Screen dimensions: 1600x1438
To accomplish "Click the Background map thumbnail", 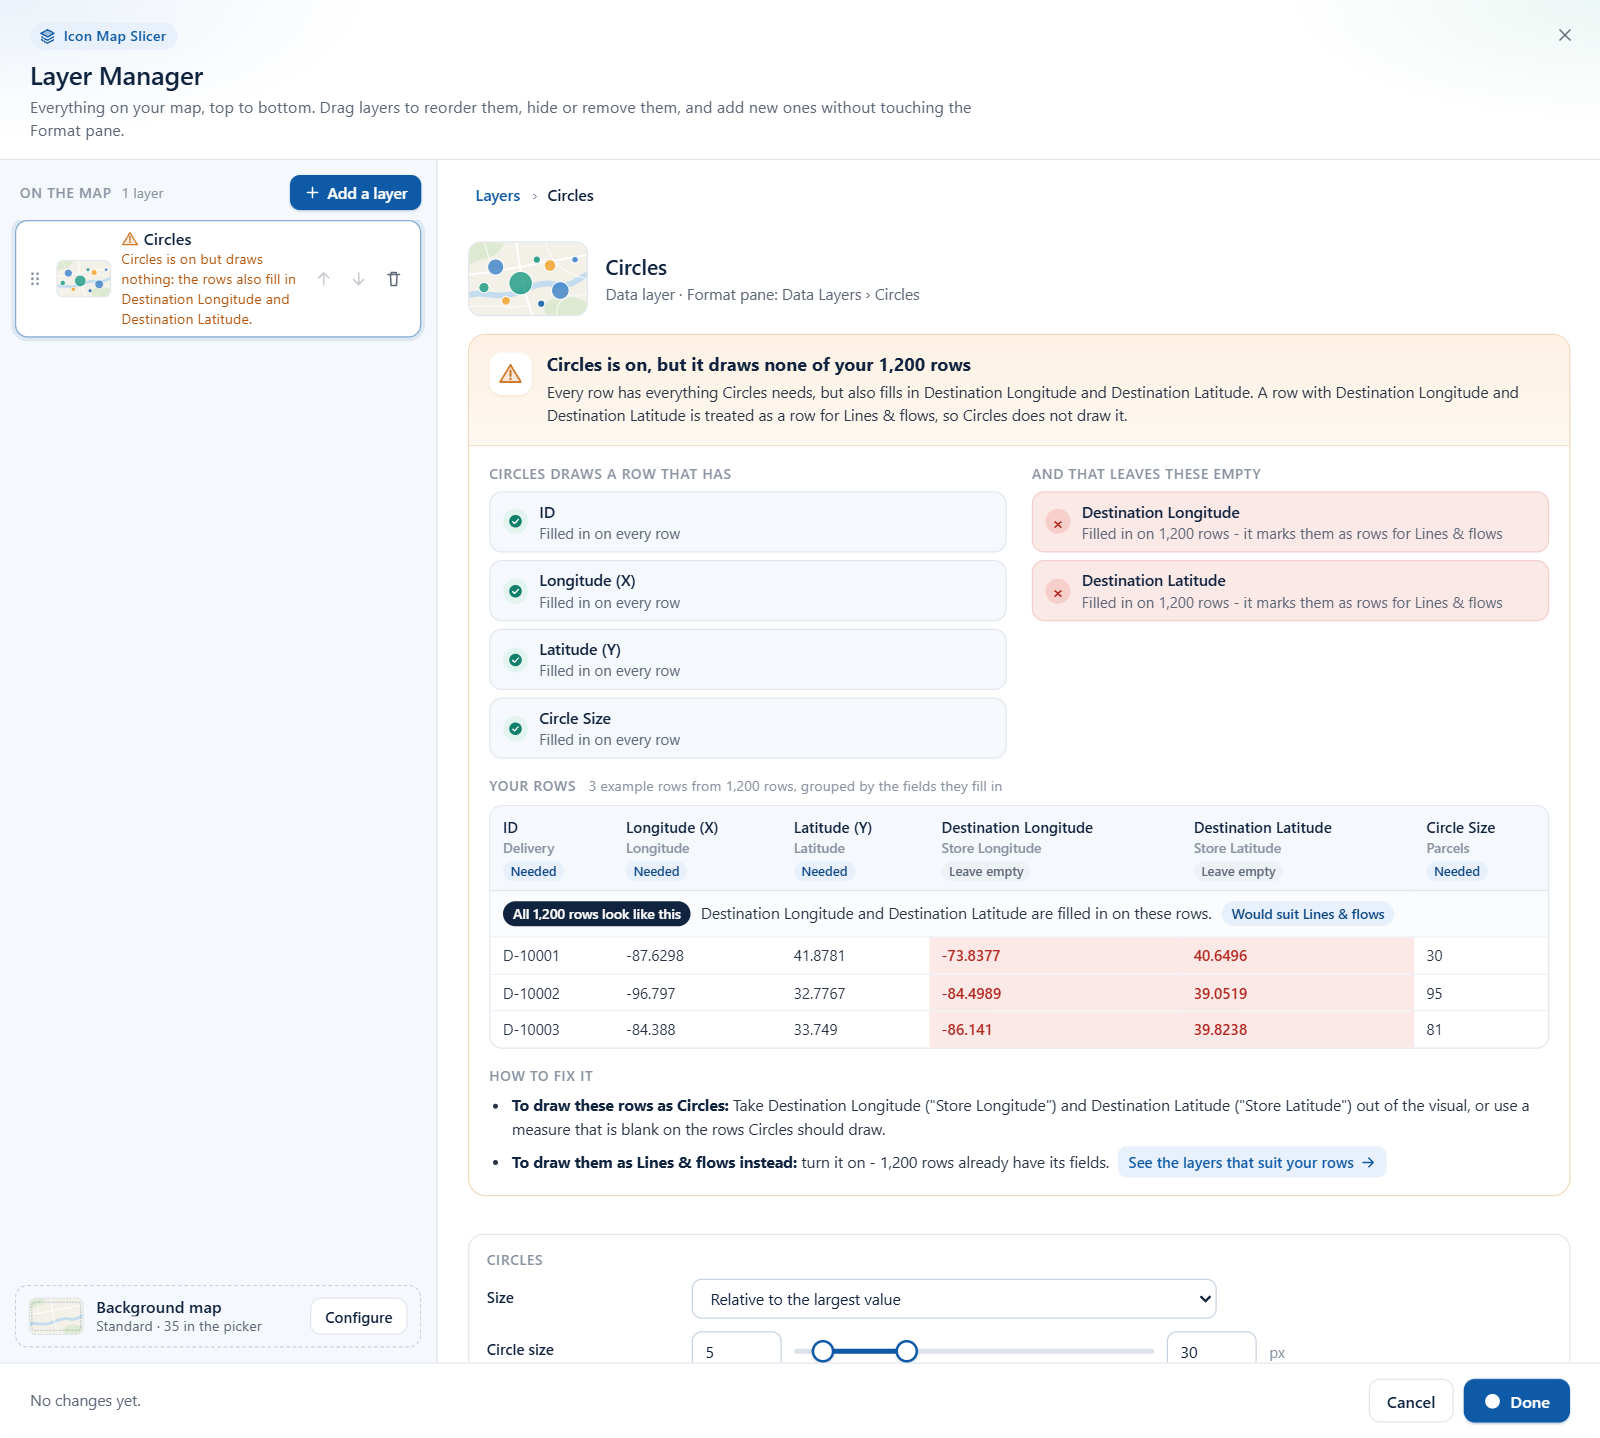I will 56,1316.
